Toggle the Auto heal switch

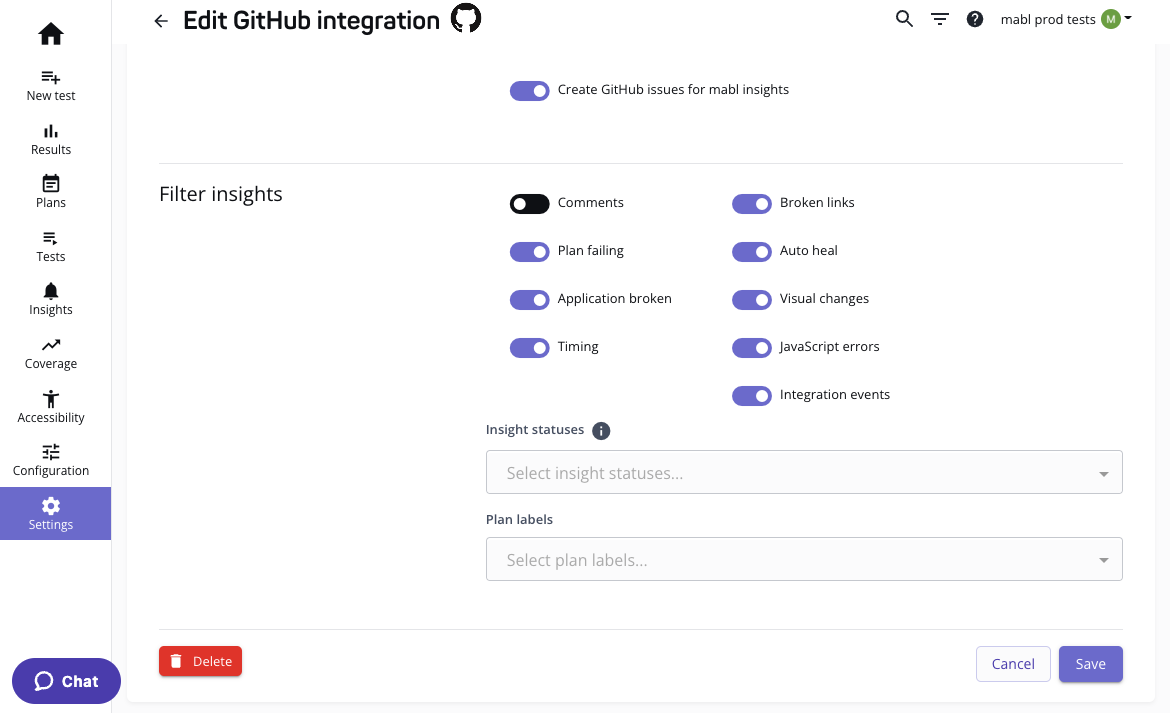point(751,251)
